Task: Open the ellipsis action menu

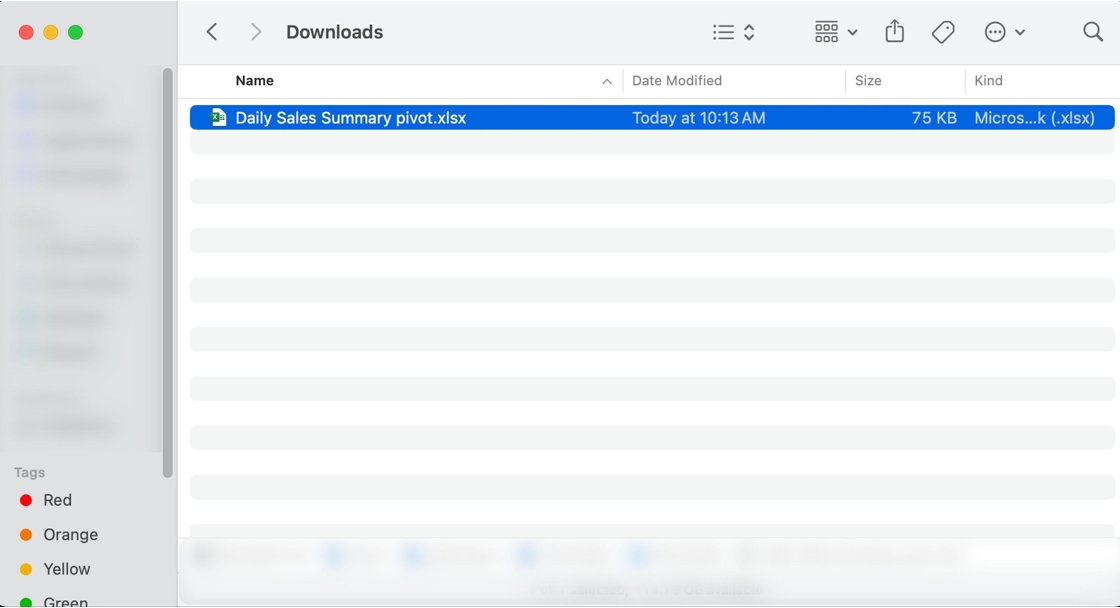Action: pyautogui.click(x=1004, y=32)
